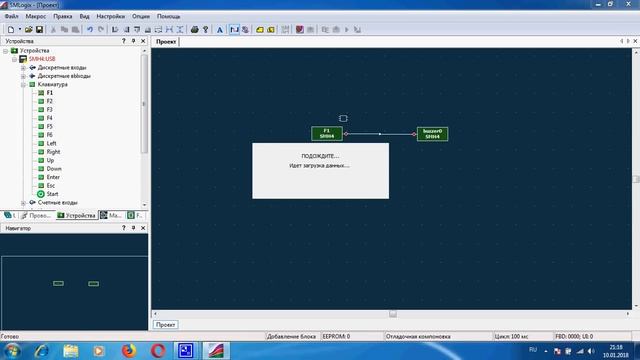Select the Left key in tree
This screenshot has width=640, height=360.
click(x=51, y=144)
